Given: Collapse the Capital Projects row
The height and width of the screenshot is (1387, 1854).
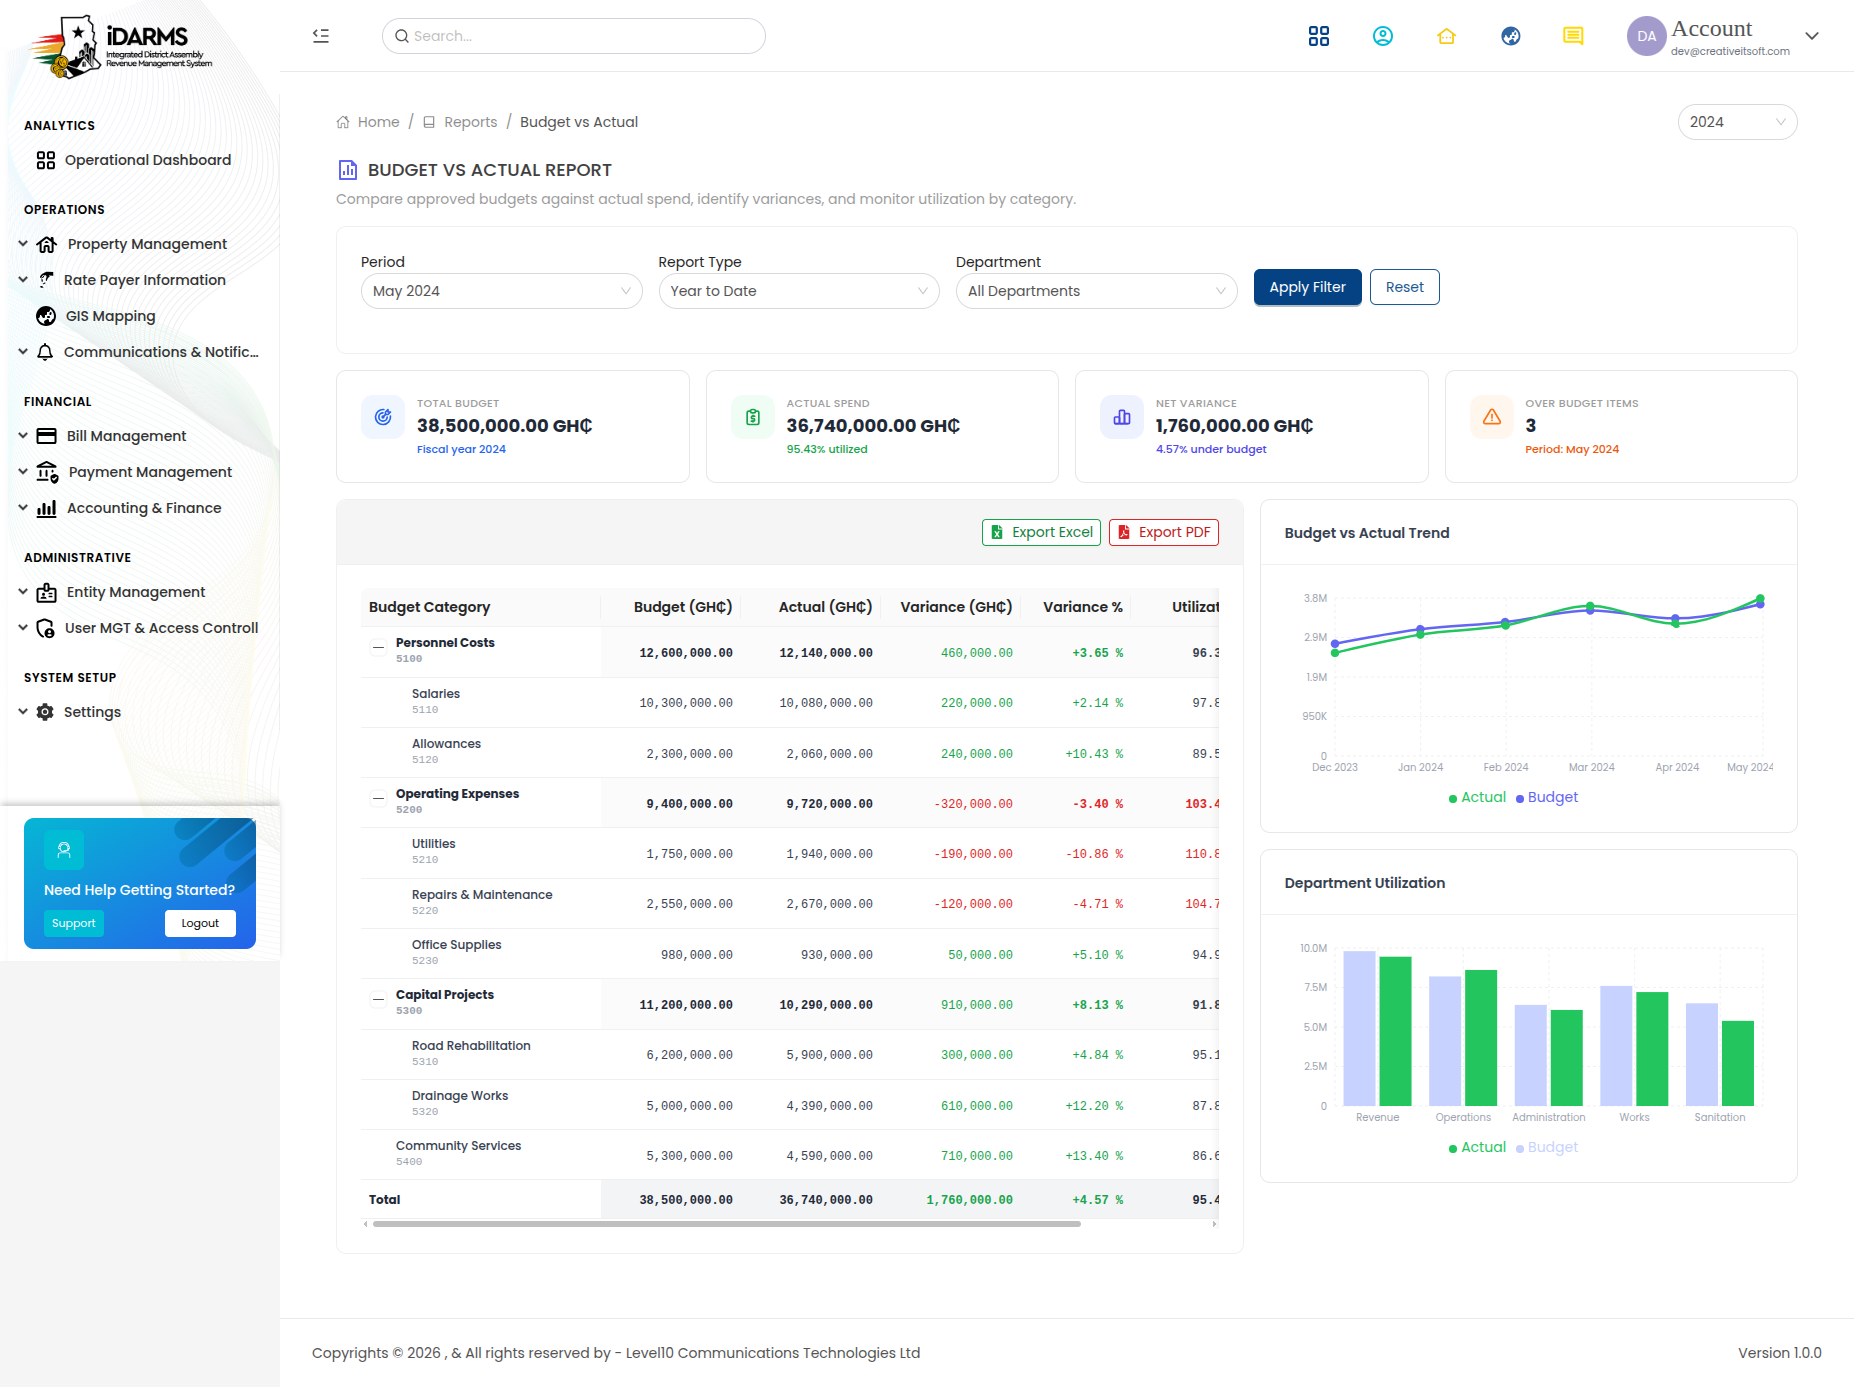Looking at the screenshot, I should pyautogui.click(x=378, y=999).
